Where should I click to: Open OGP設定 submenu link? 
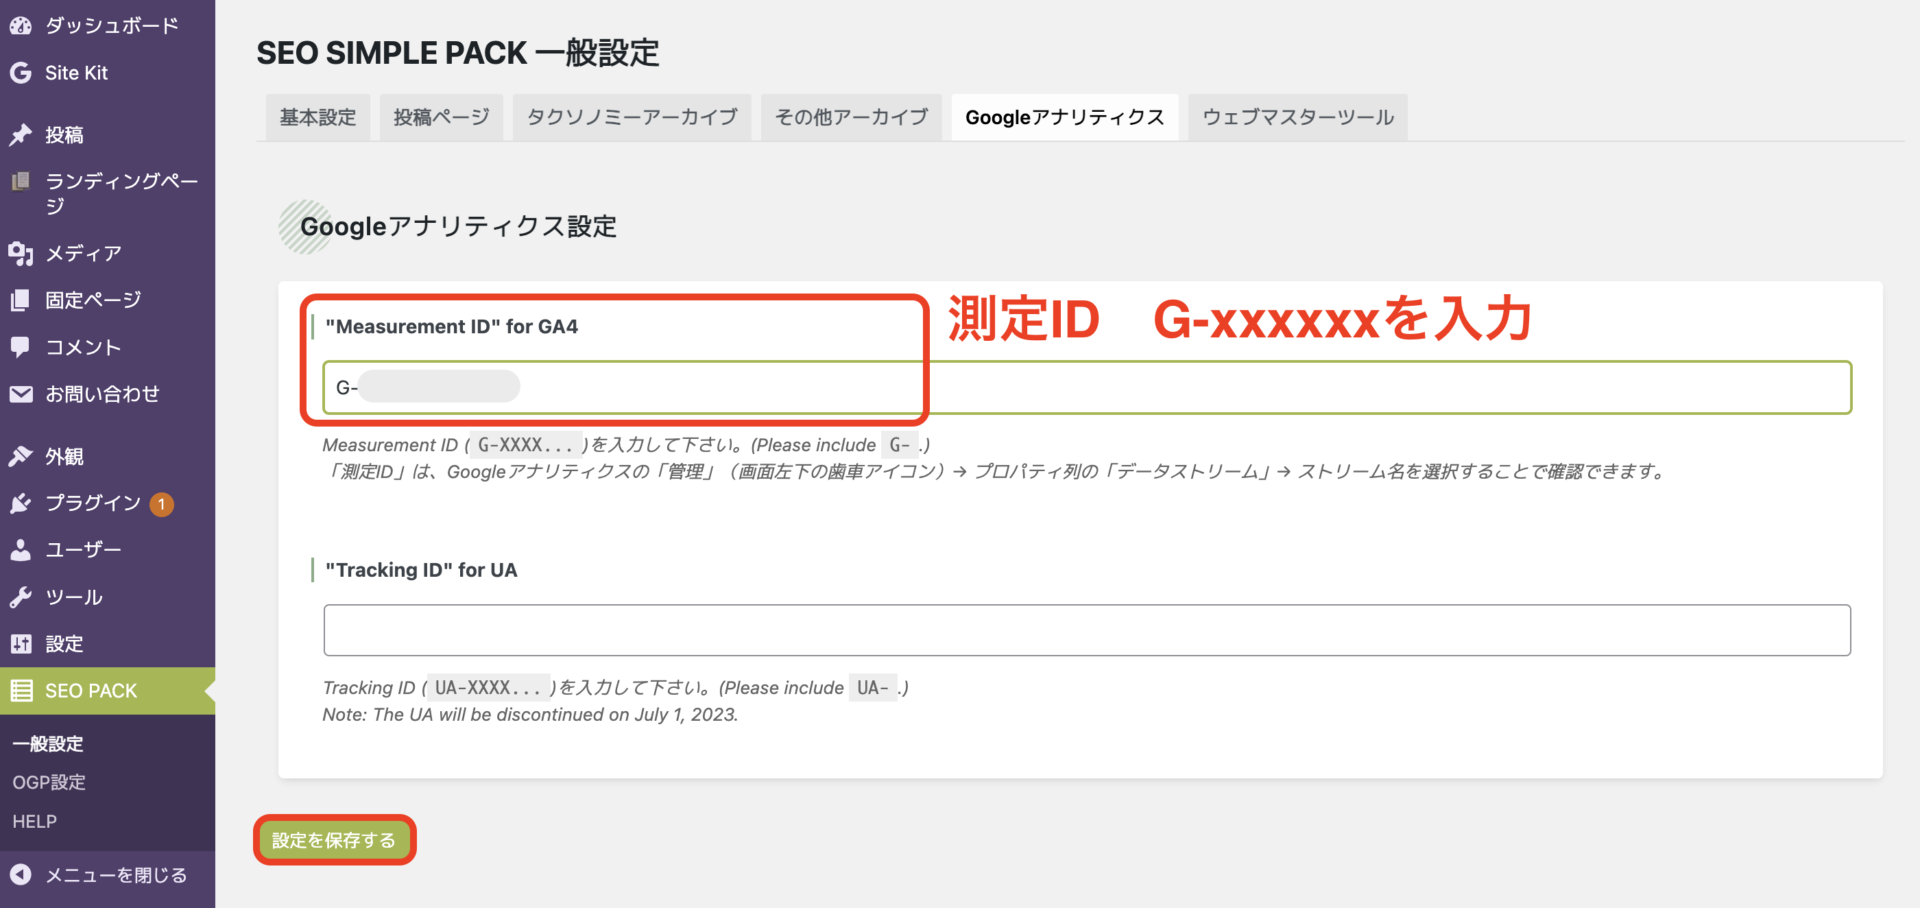click(49, 782)
